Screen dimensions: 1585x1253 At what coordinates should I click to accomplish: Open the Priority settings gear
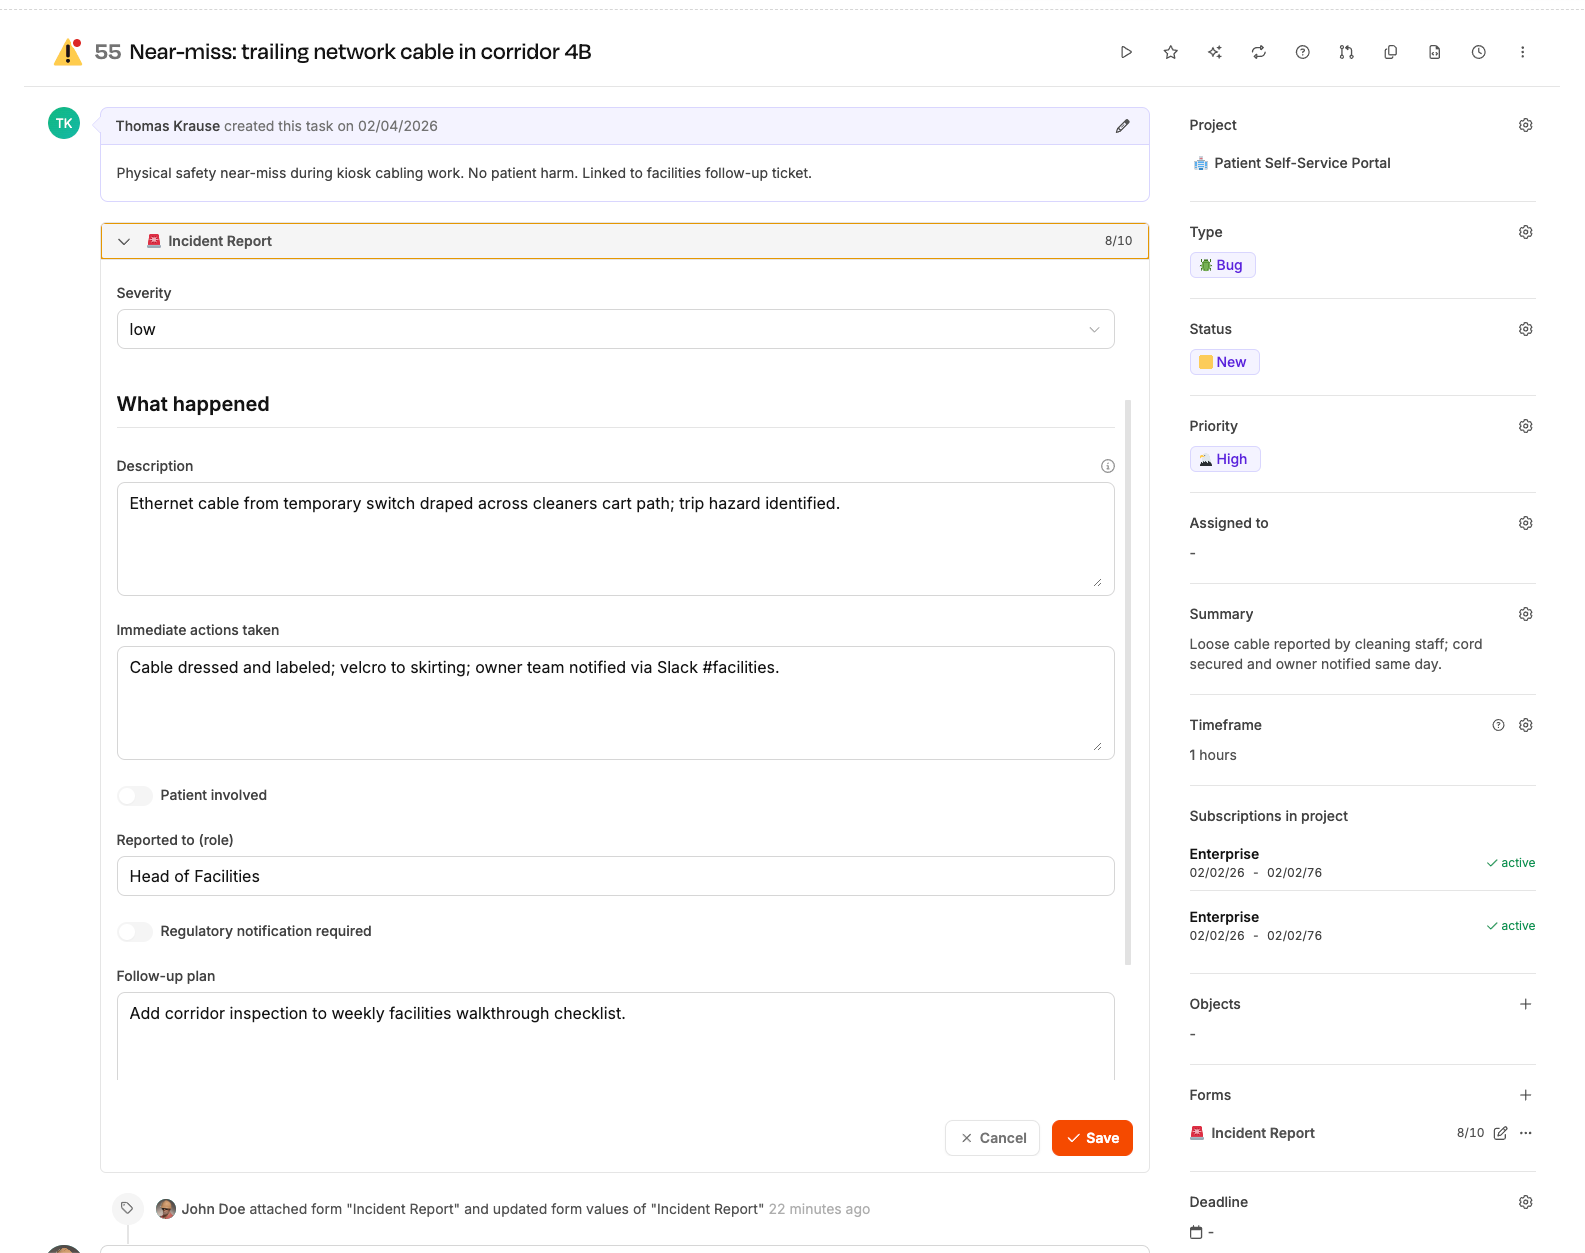coord(1525,426)
